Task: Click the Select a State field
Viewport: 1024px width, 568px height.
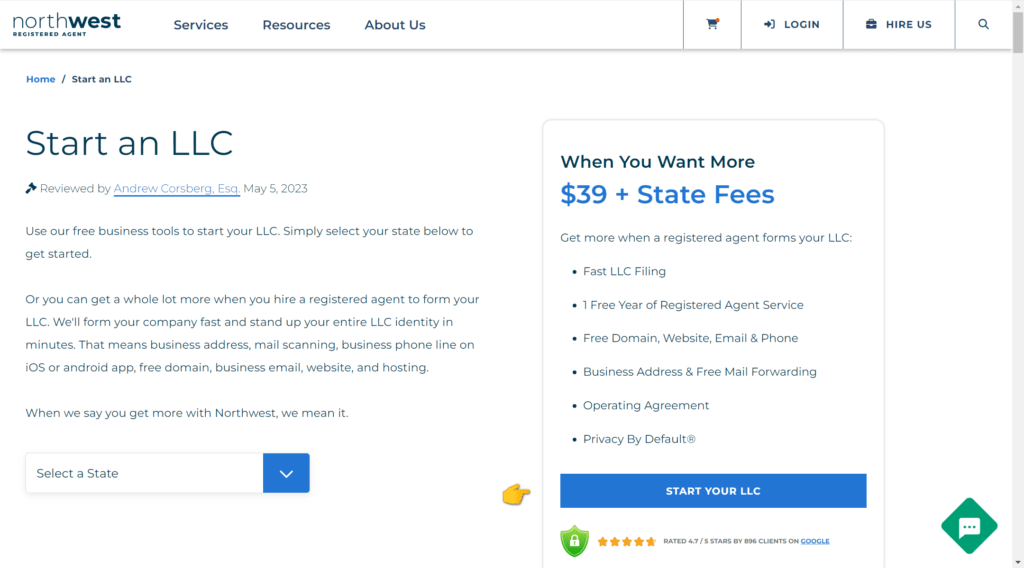Action: pyautogui.click(x=144, y=473)
